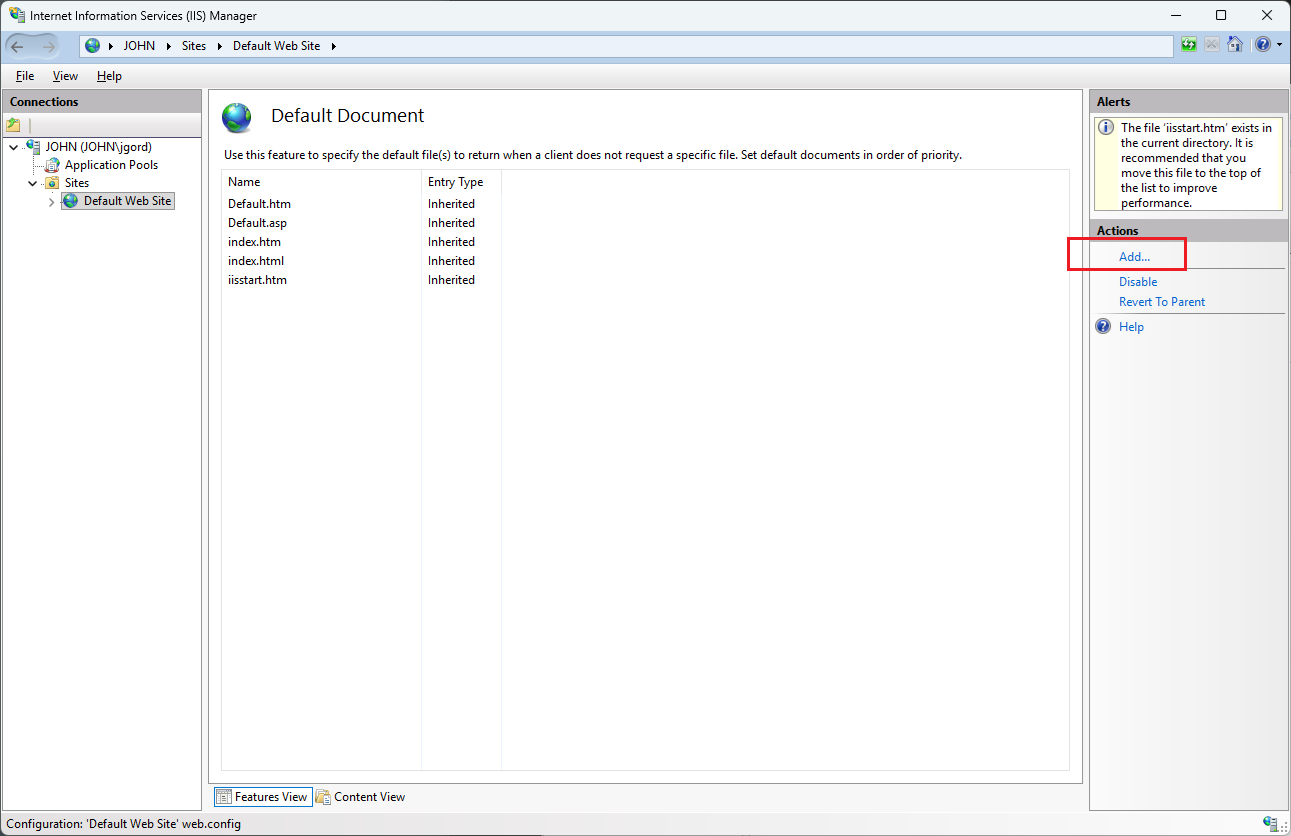Click the Up folder icon in Connections
Screen dimensions: 1291x836
(13, 125)
